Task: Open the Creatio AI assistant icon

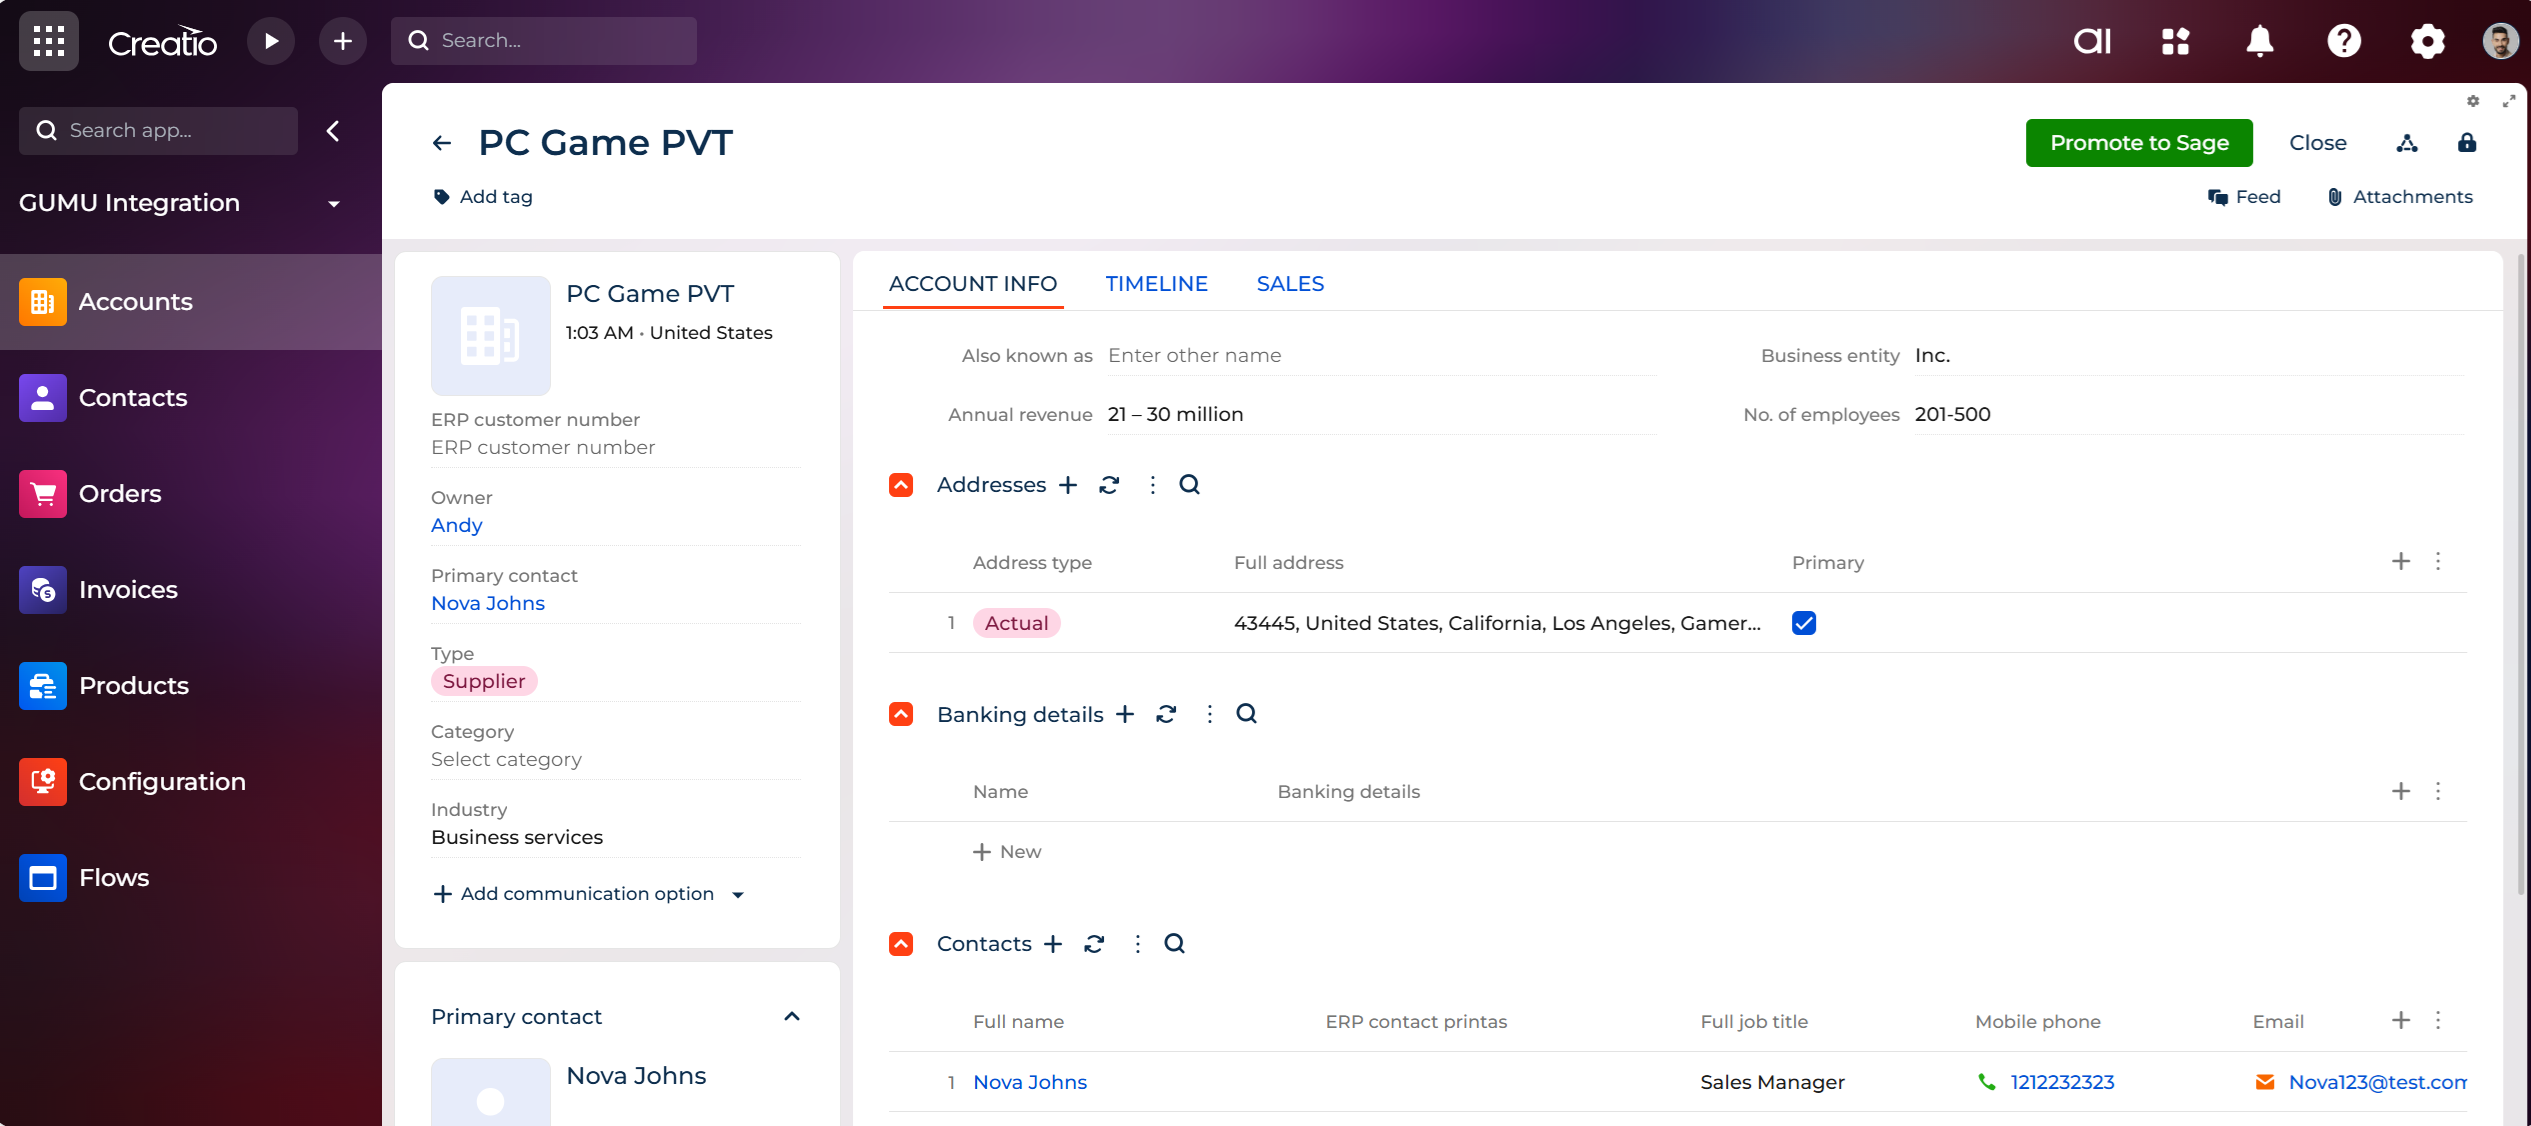Action: tap(2092, 41)
